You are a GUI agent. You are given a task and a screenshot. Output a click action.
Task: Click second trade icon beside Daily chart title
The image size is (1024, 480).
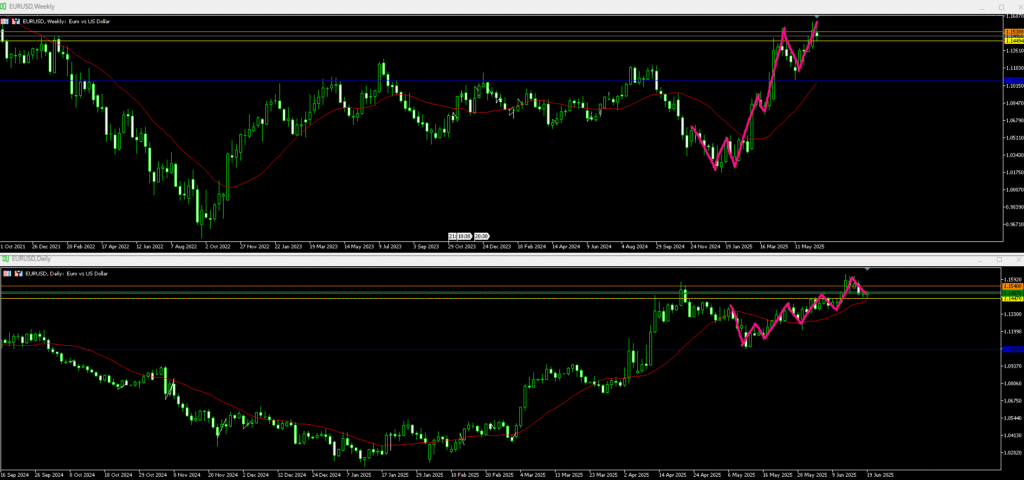tap(16, 273)
